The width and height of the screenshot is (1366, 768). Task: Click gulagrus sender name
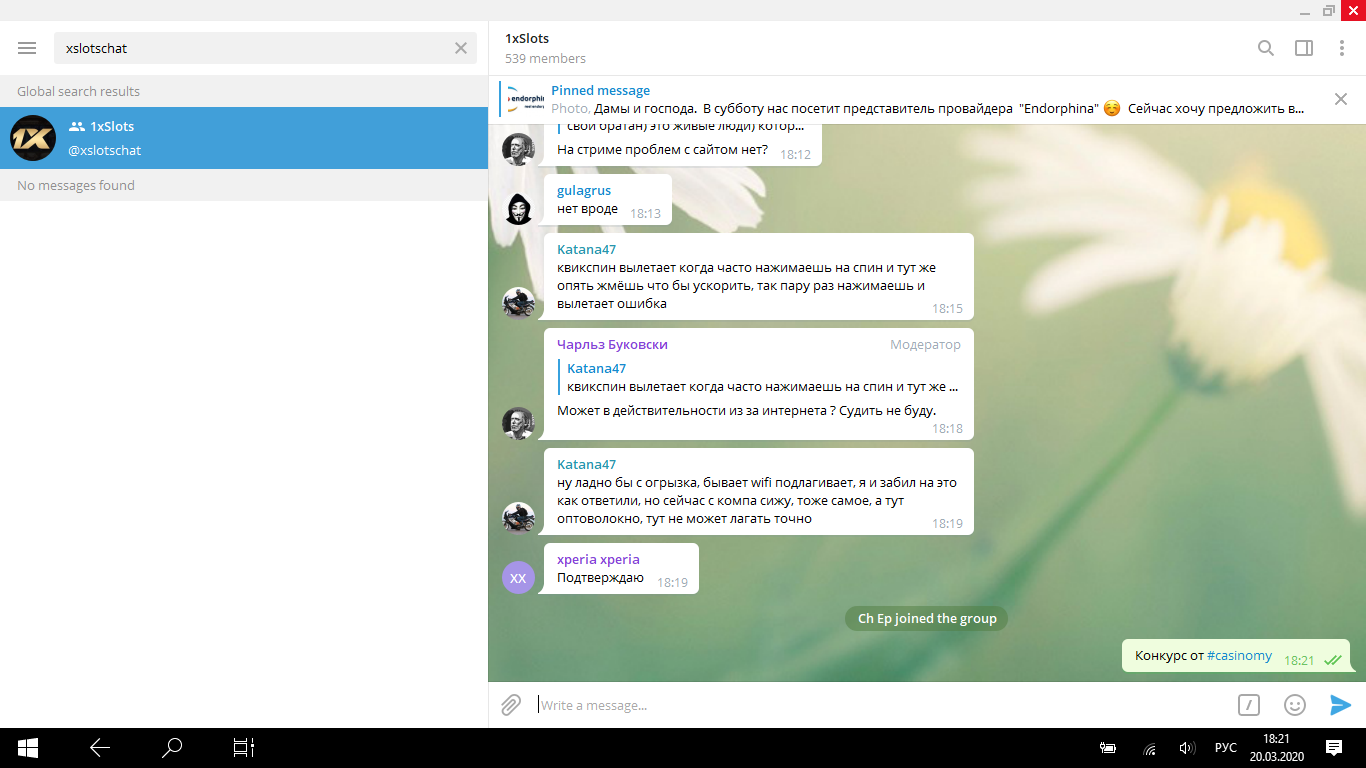[584, 190]
